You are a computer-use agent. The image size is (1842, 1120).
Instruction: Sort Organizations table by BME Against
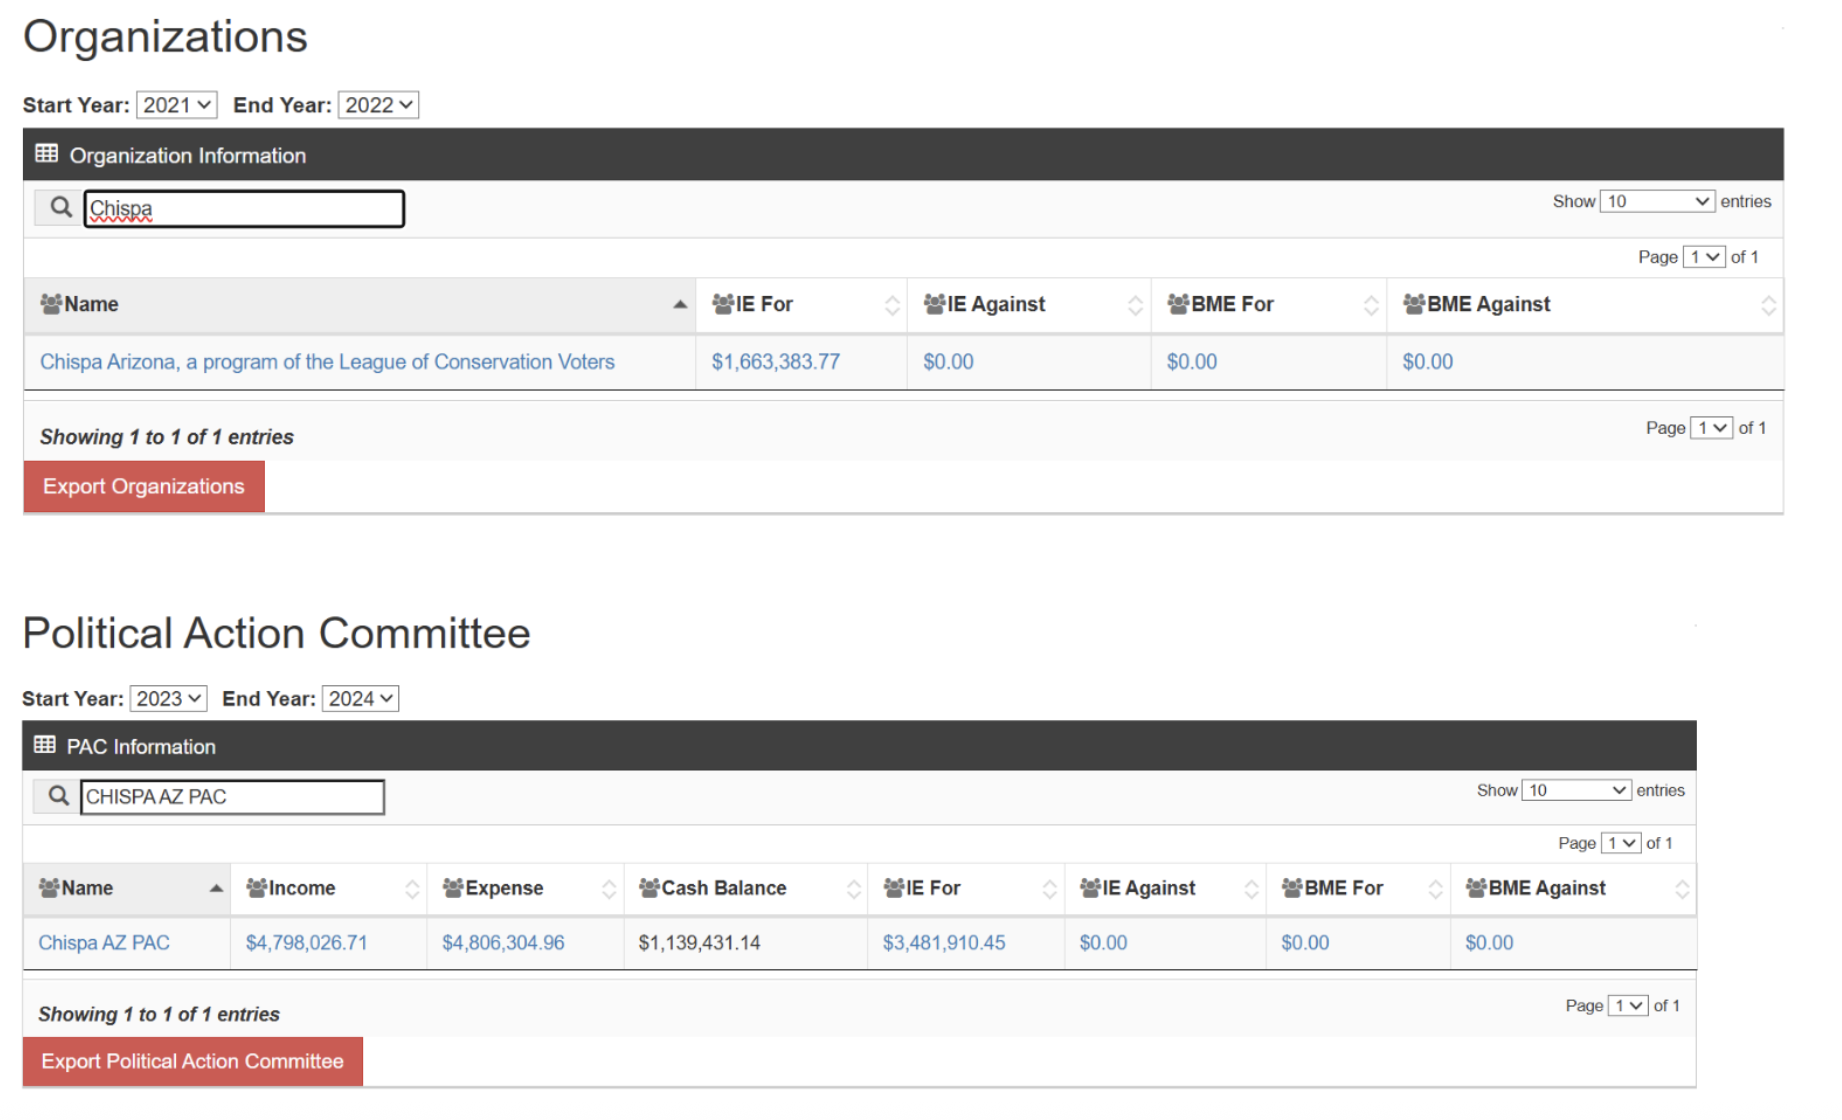pyautogui.click(x=1585, y=305)
